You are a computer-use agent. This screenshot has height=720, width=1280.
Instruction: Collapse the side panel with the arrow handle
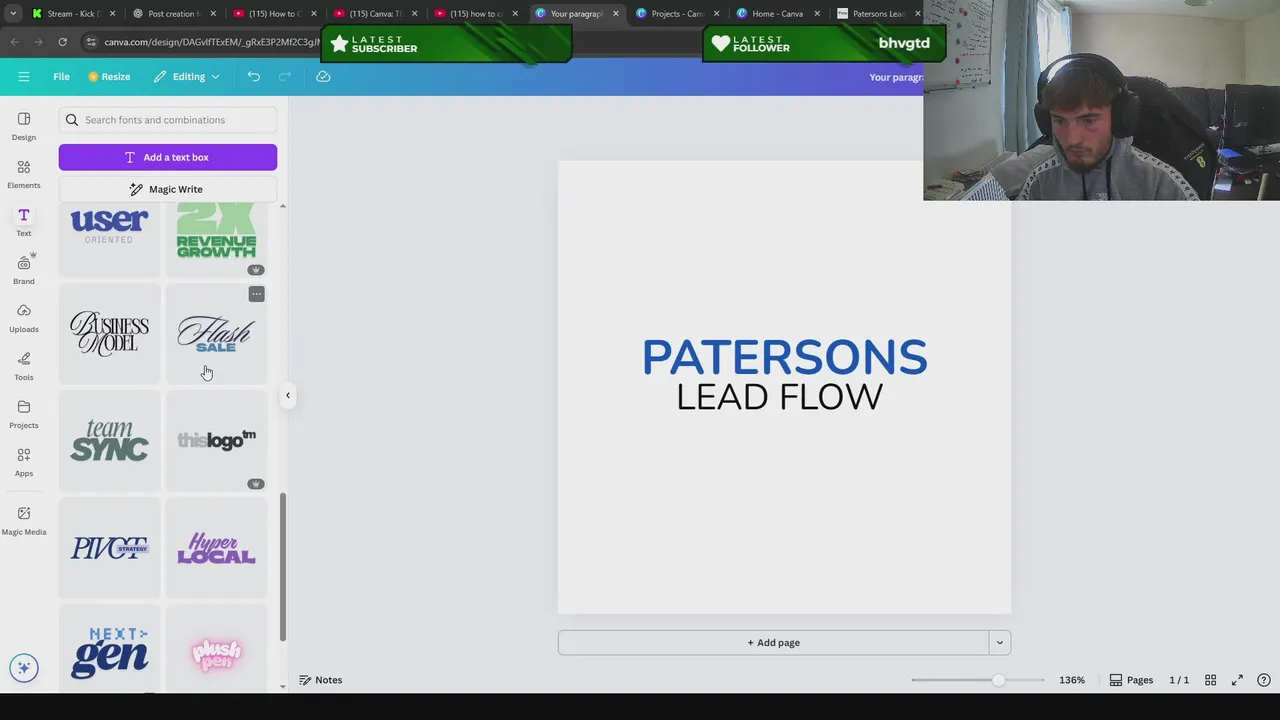[288, 395]
